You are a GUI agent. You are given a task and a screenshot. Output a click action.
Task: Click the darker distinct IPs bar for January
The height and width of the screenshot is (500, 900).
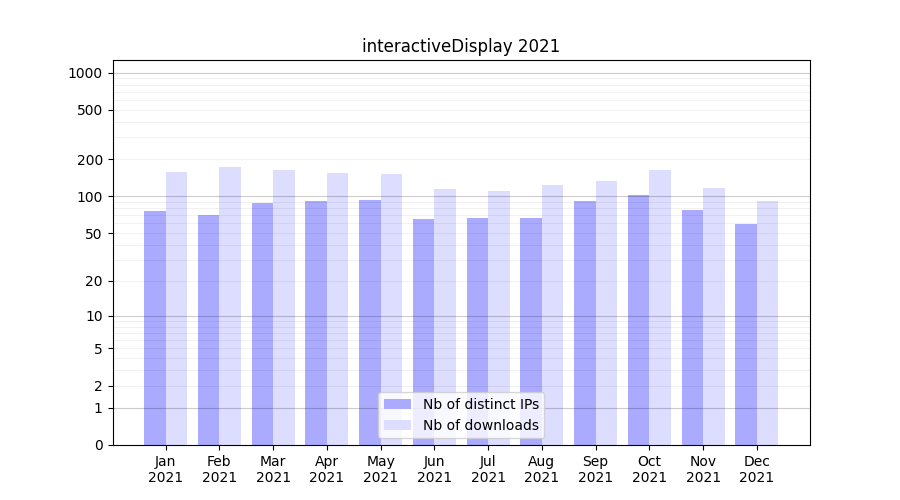tap(155, 328)
